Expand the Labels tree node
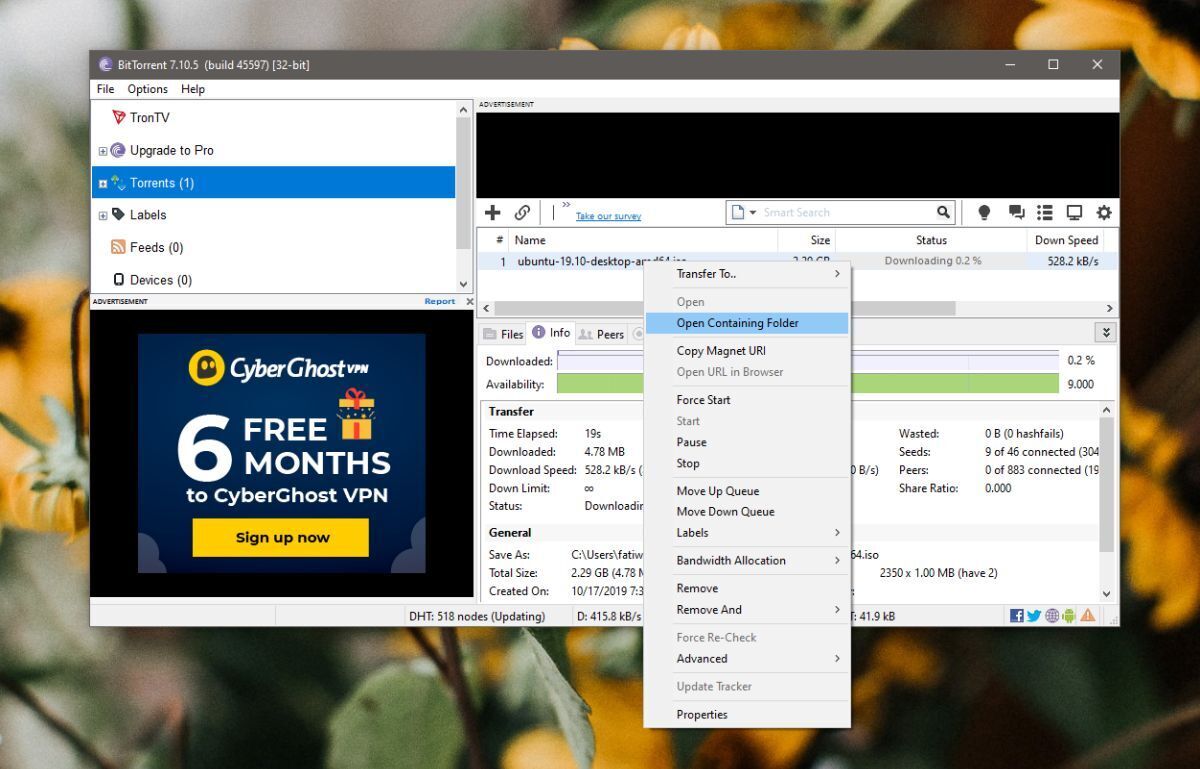1200x769 pixels. (x=102, y=216)
